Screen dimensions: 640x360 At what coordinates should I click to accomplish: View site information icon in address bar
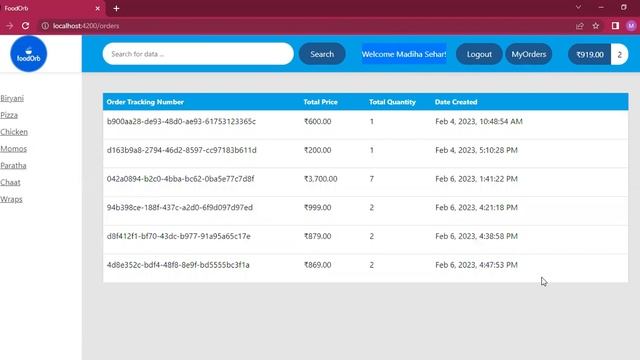45,26
